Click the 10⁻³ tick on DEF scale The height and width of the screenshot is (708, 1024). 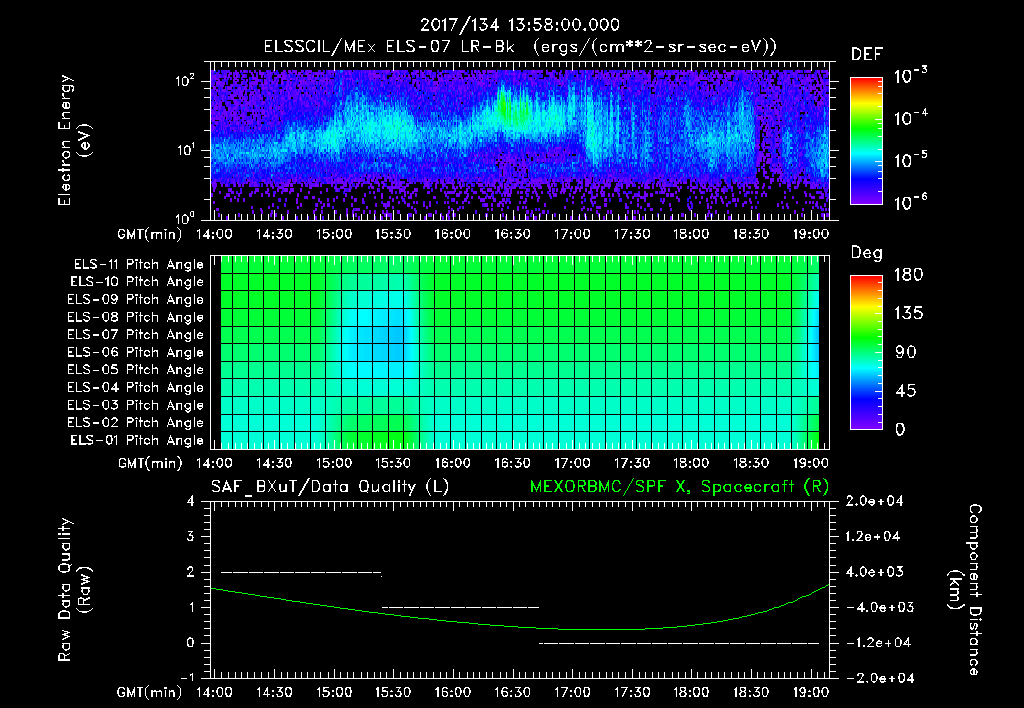(x=910, y=76)
